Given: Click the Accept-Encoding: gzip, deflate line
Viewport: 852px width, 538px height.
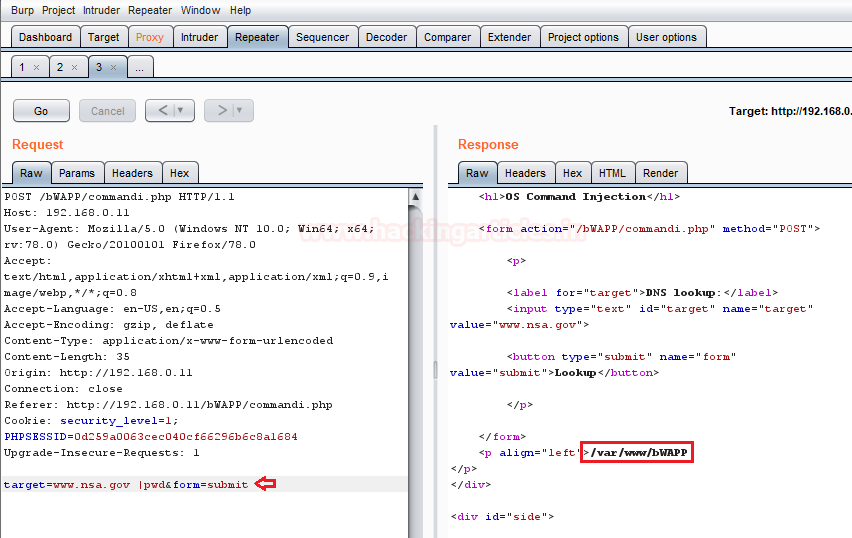Looking at the screenshot, I should pos(109,324).
